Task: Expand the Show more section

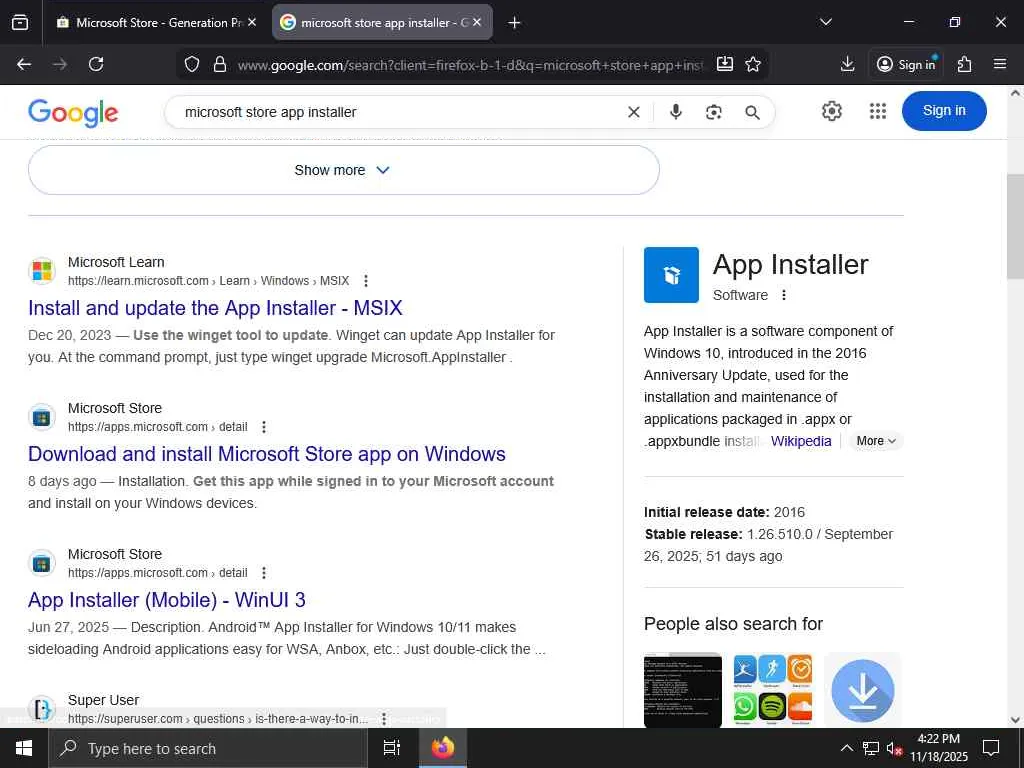Action: click(x=344, y=170)
